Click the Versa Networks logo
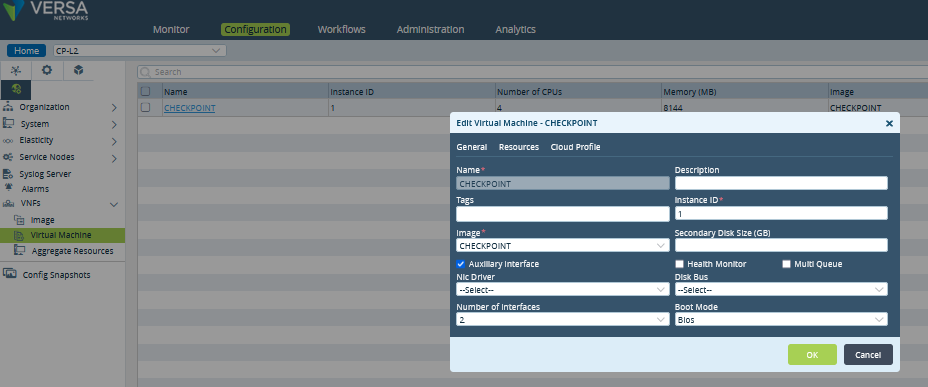 [47, 10]
